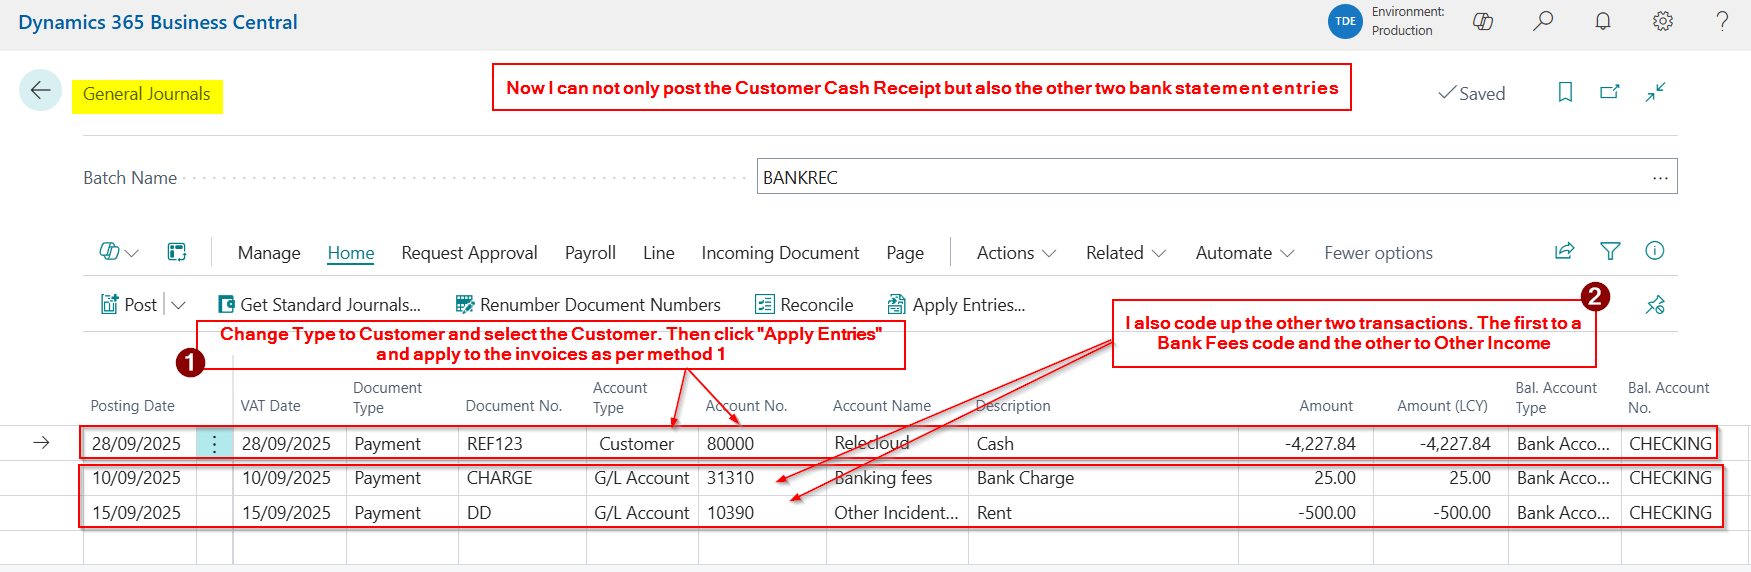This screenshot has width=1751, height=572.
Task: Toggle the information FactBox pane icon
Action: tap(1655, 251)
